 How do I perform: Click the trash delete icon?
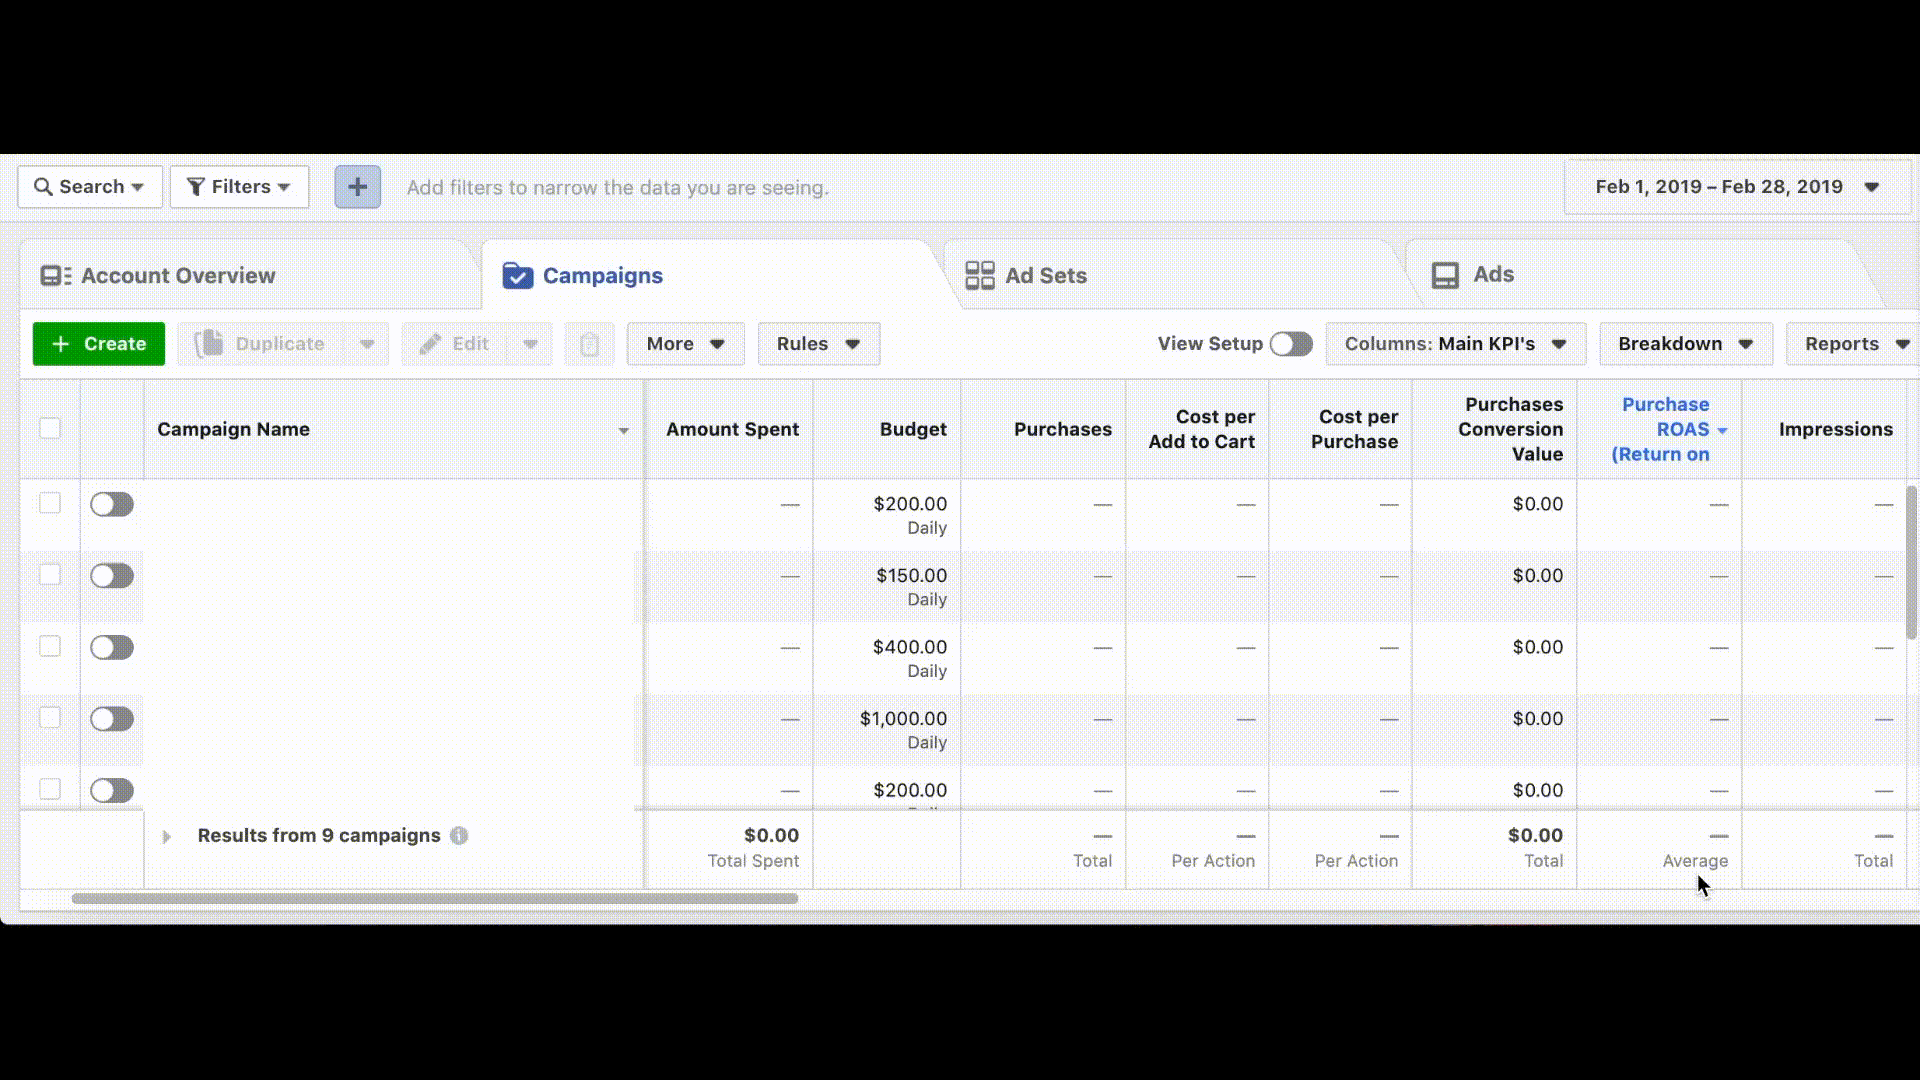point(589,344)
